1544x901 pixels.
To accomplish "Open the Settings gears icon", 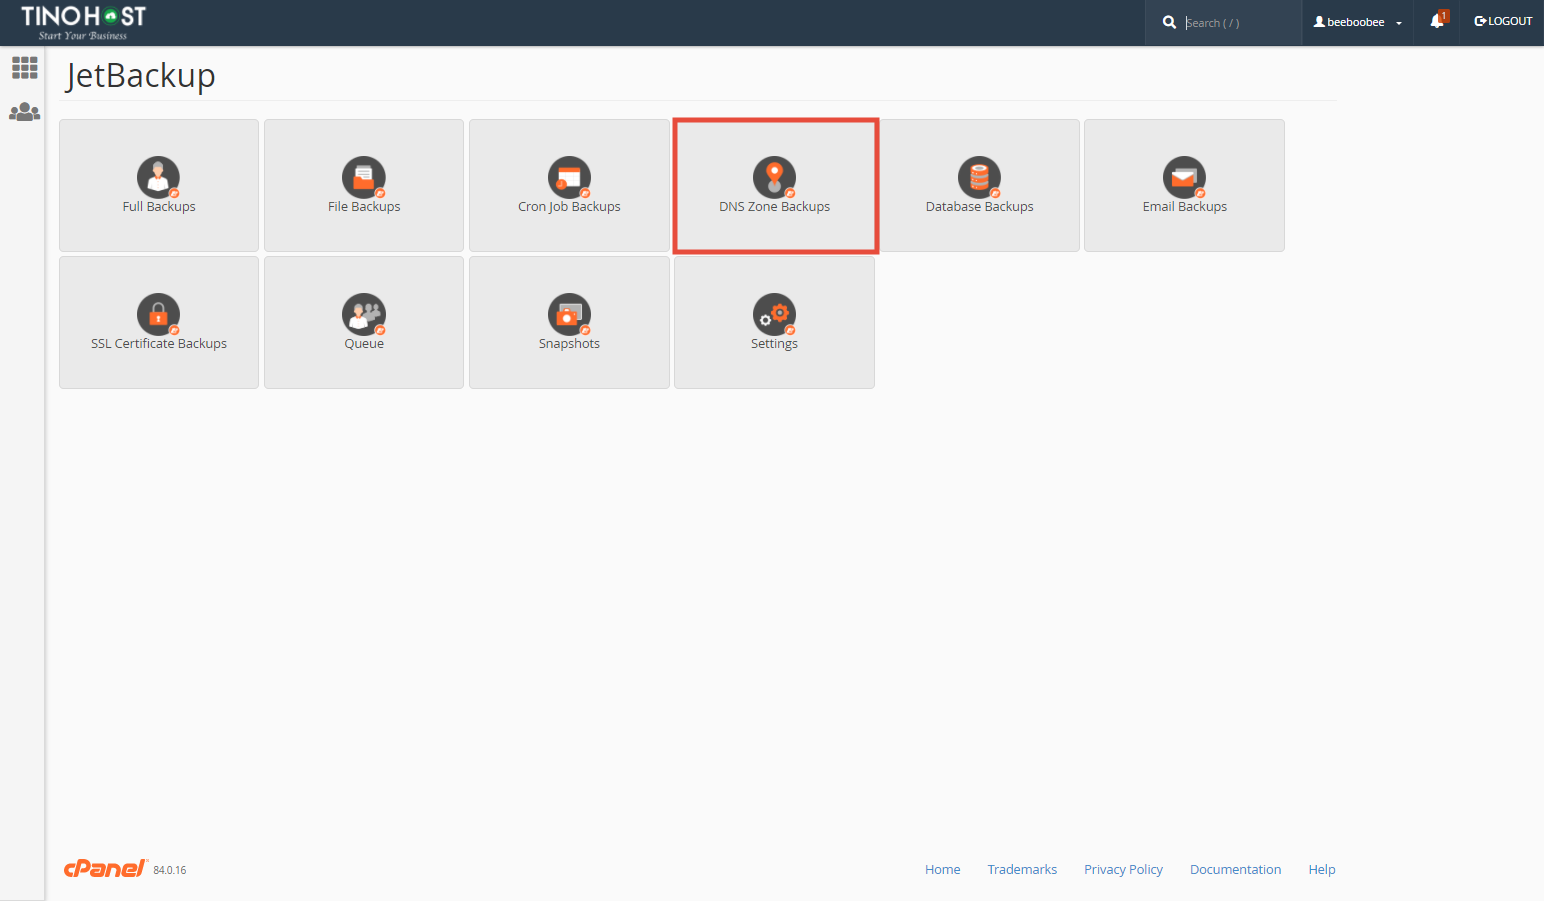I will [775, 314].
